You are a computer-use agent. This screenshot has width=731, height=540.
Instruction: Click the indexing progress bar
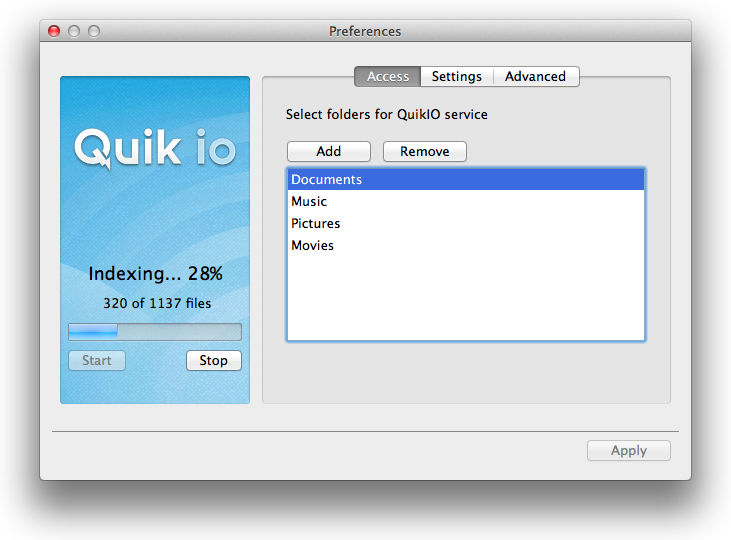pos(155,332)
